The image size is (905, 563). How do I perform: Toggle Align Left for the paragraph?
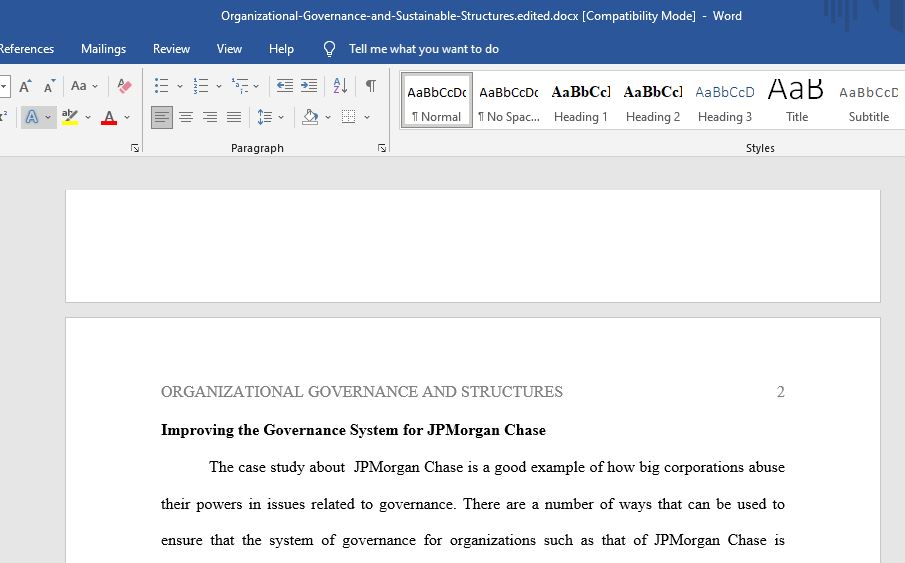click(x=162, y=117)
